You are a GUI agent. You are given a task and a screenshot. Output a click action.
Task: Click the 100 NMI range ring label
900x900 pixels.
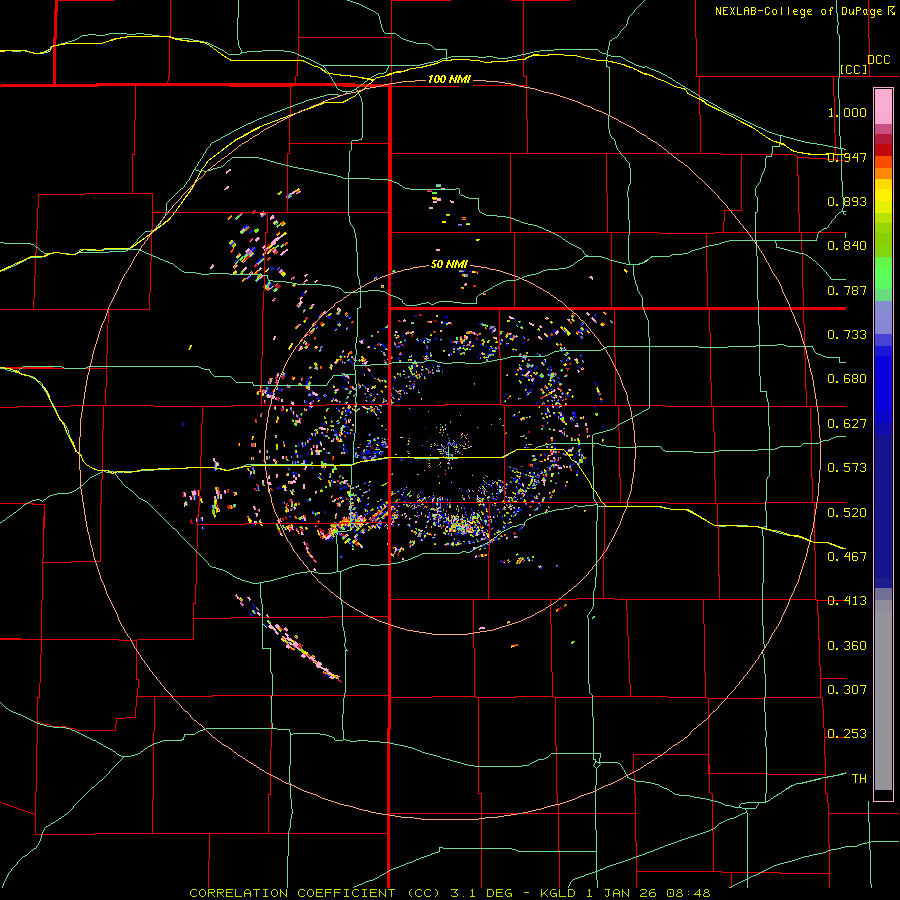(x=449, y=79)
